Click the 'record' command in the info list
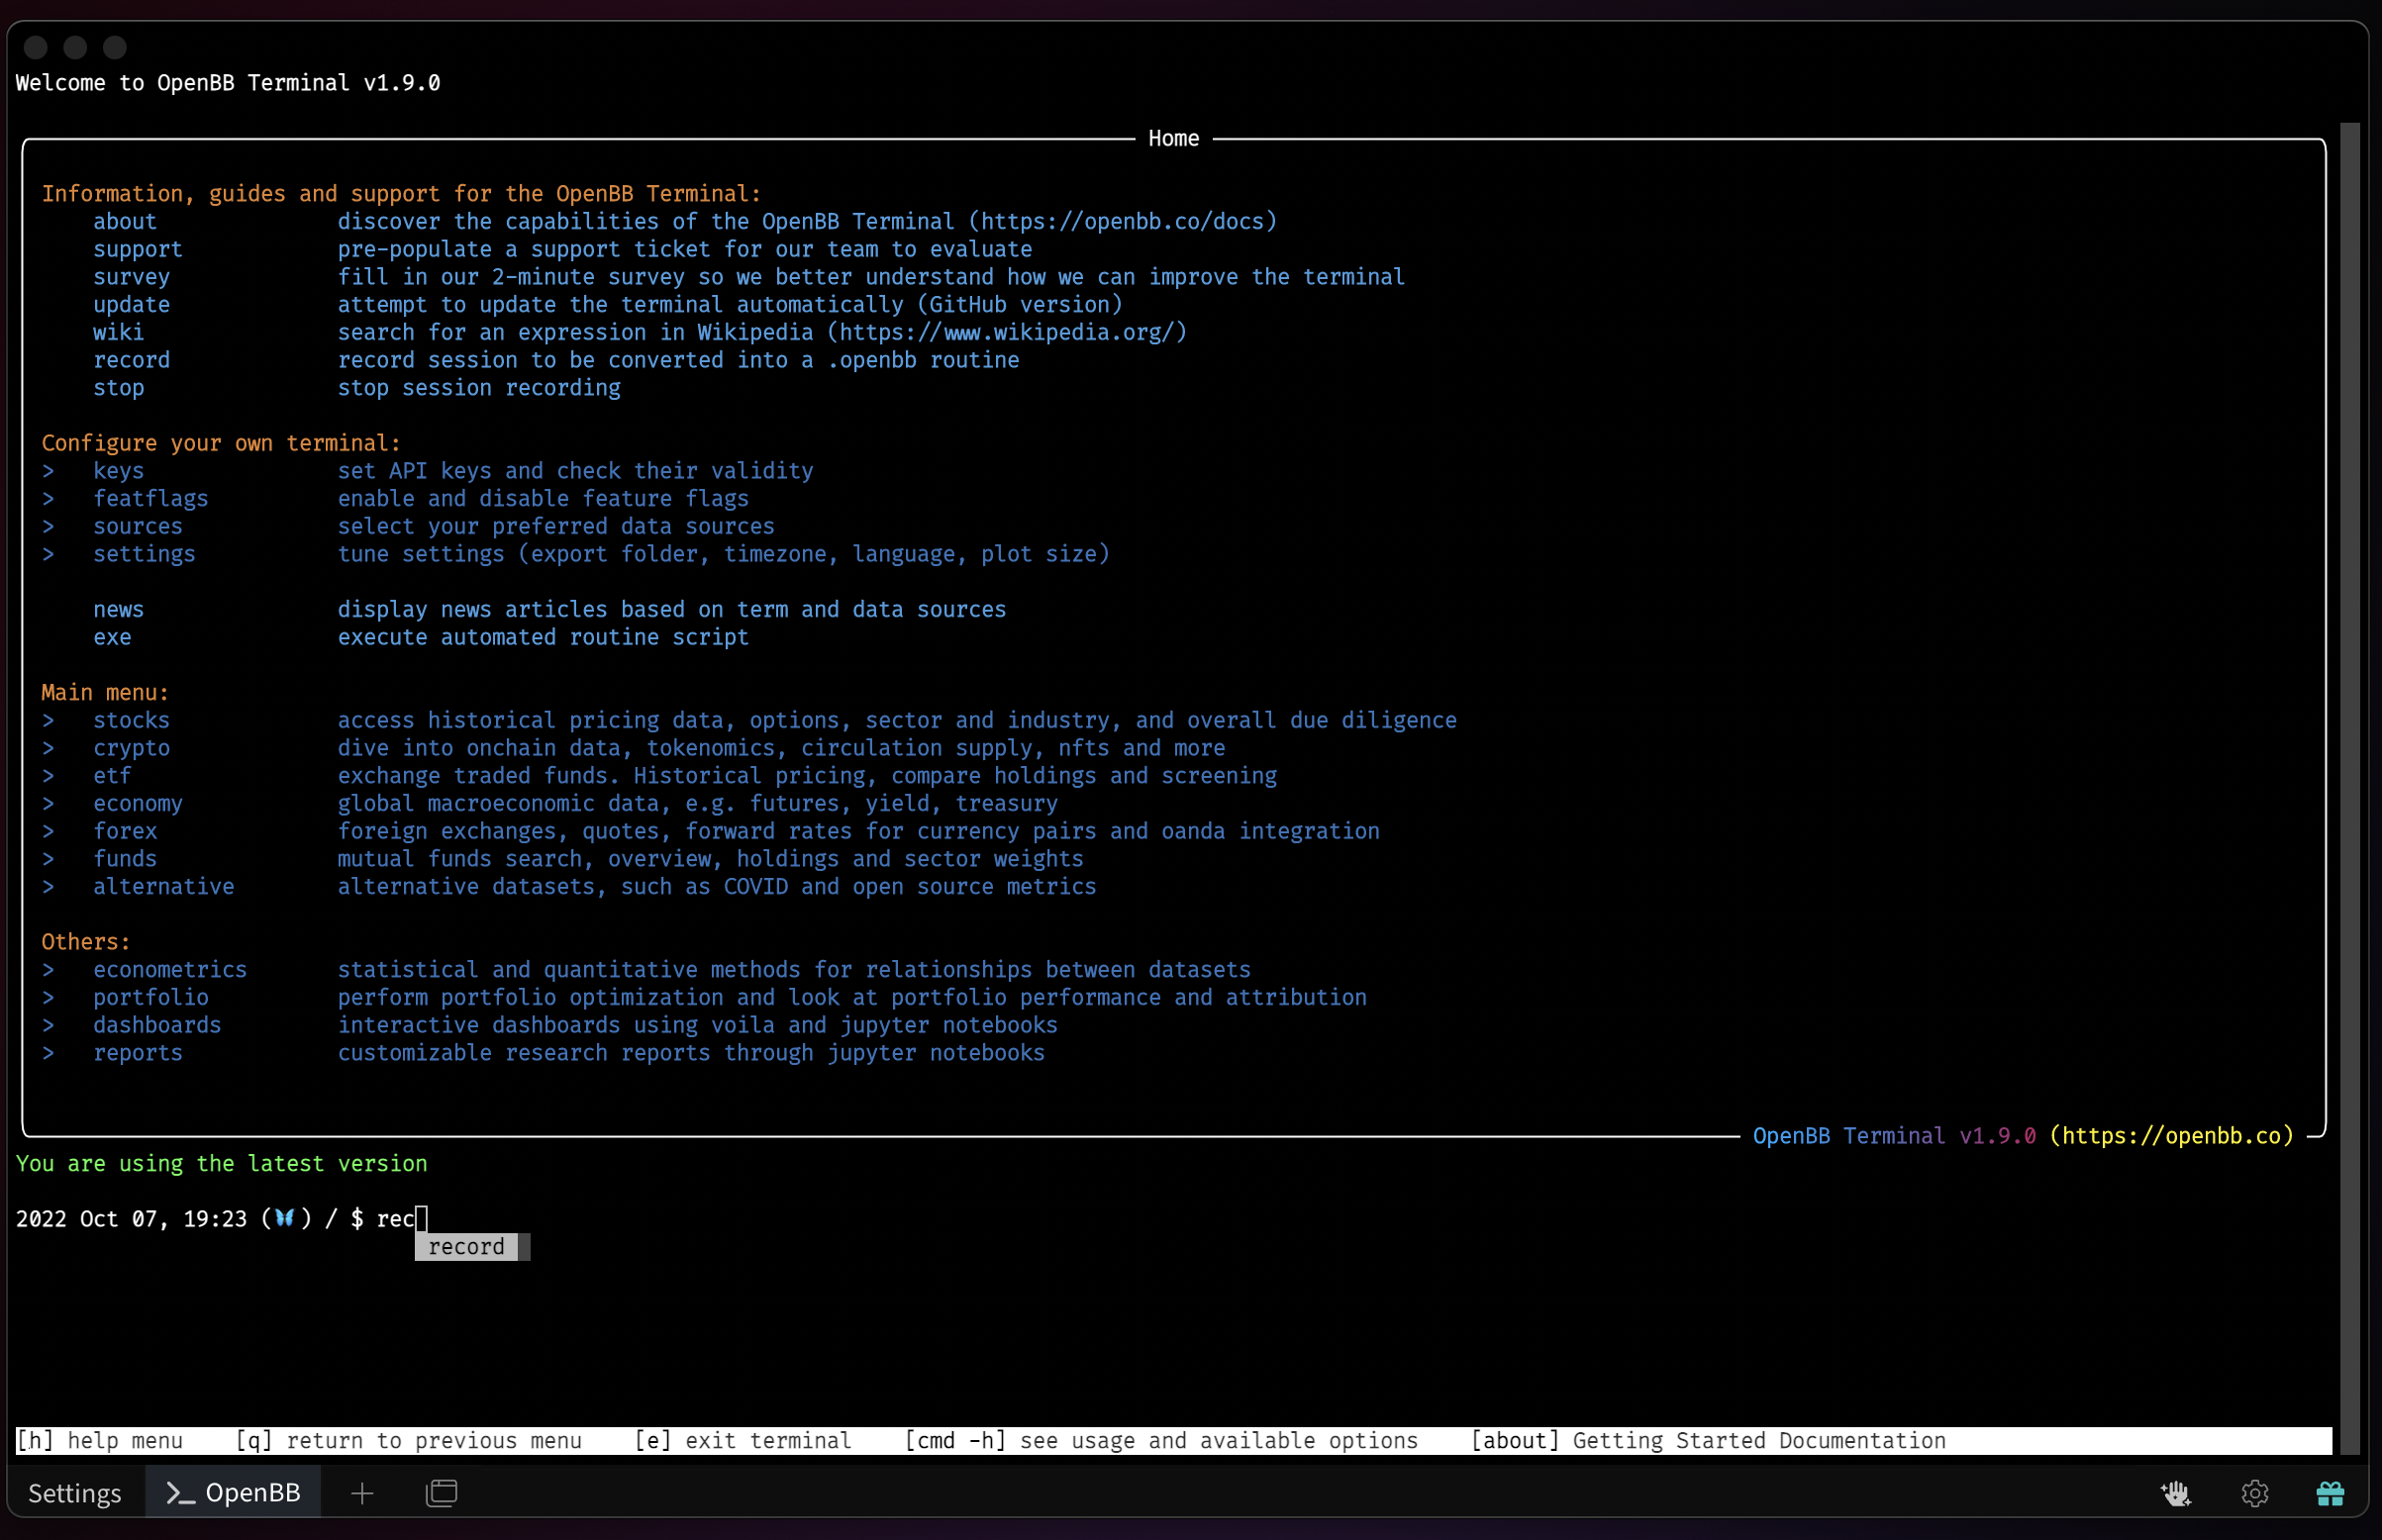Screen dimensions: 2382x1540 pyautogui.click(x=132, y=360)
